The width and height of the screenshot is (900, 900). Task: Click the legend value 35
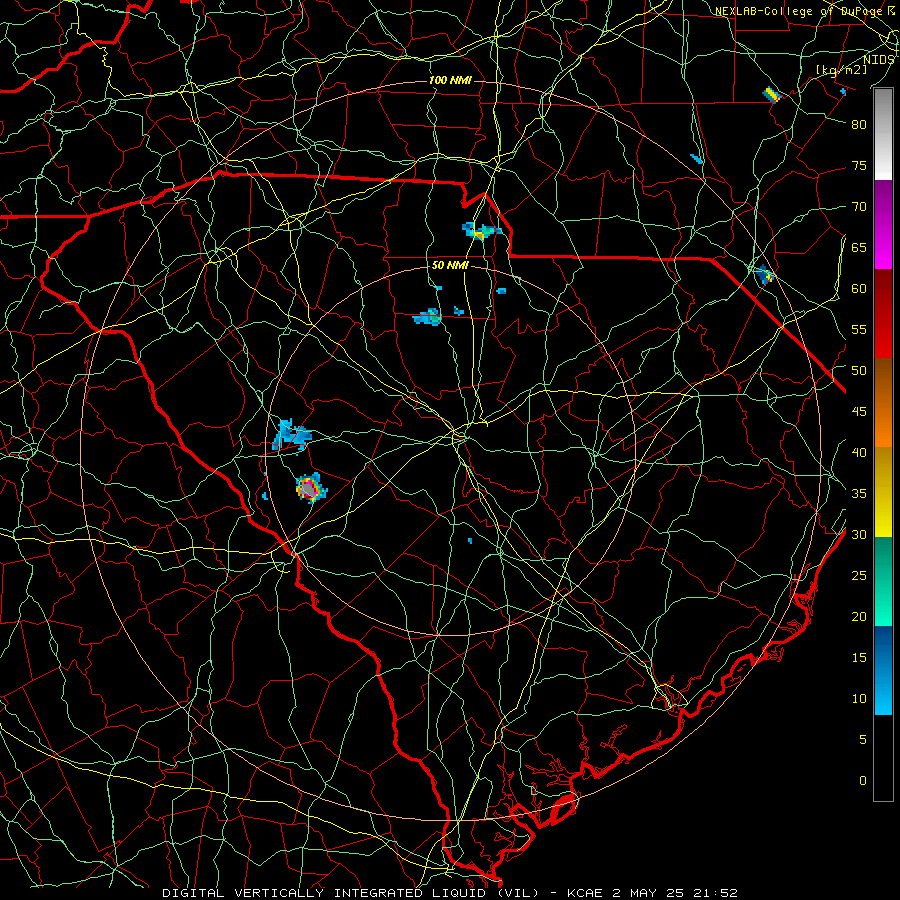(x=859, y=494)
